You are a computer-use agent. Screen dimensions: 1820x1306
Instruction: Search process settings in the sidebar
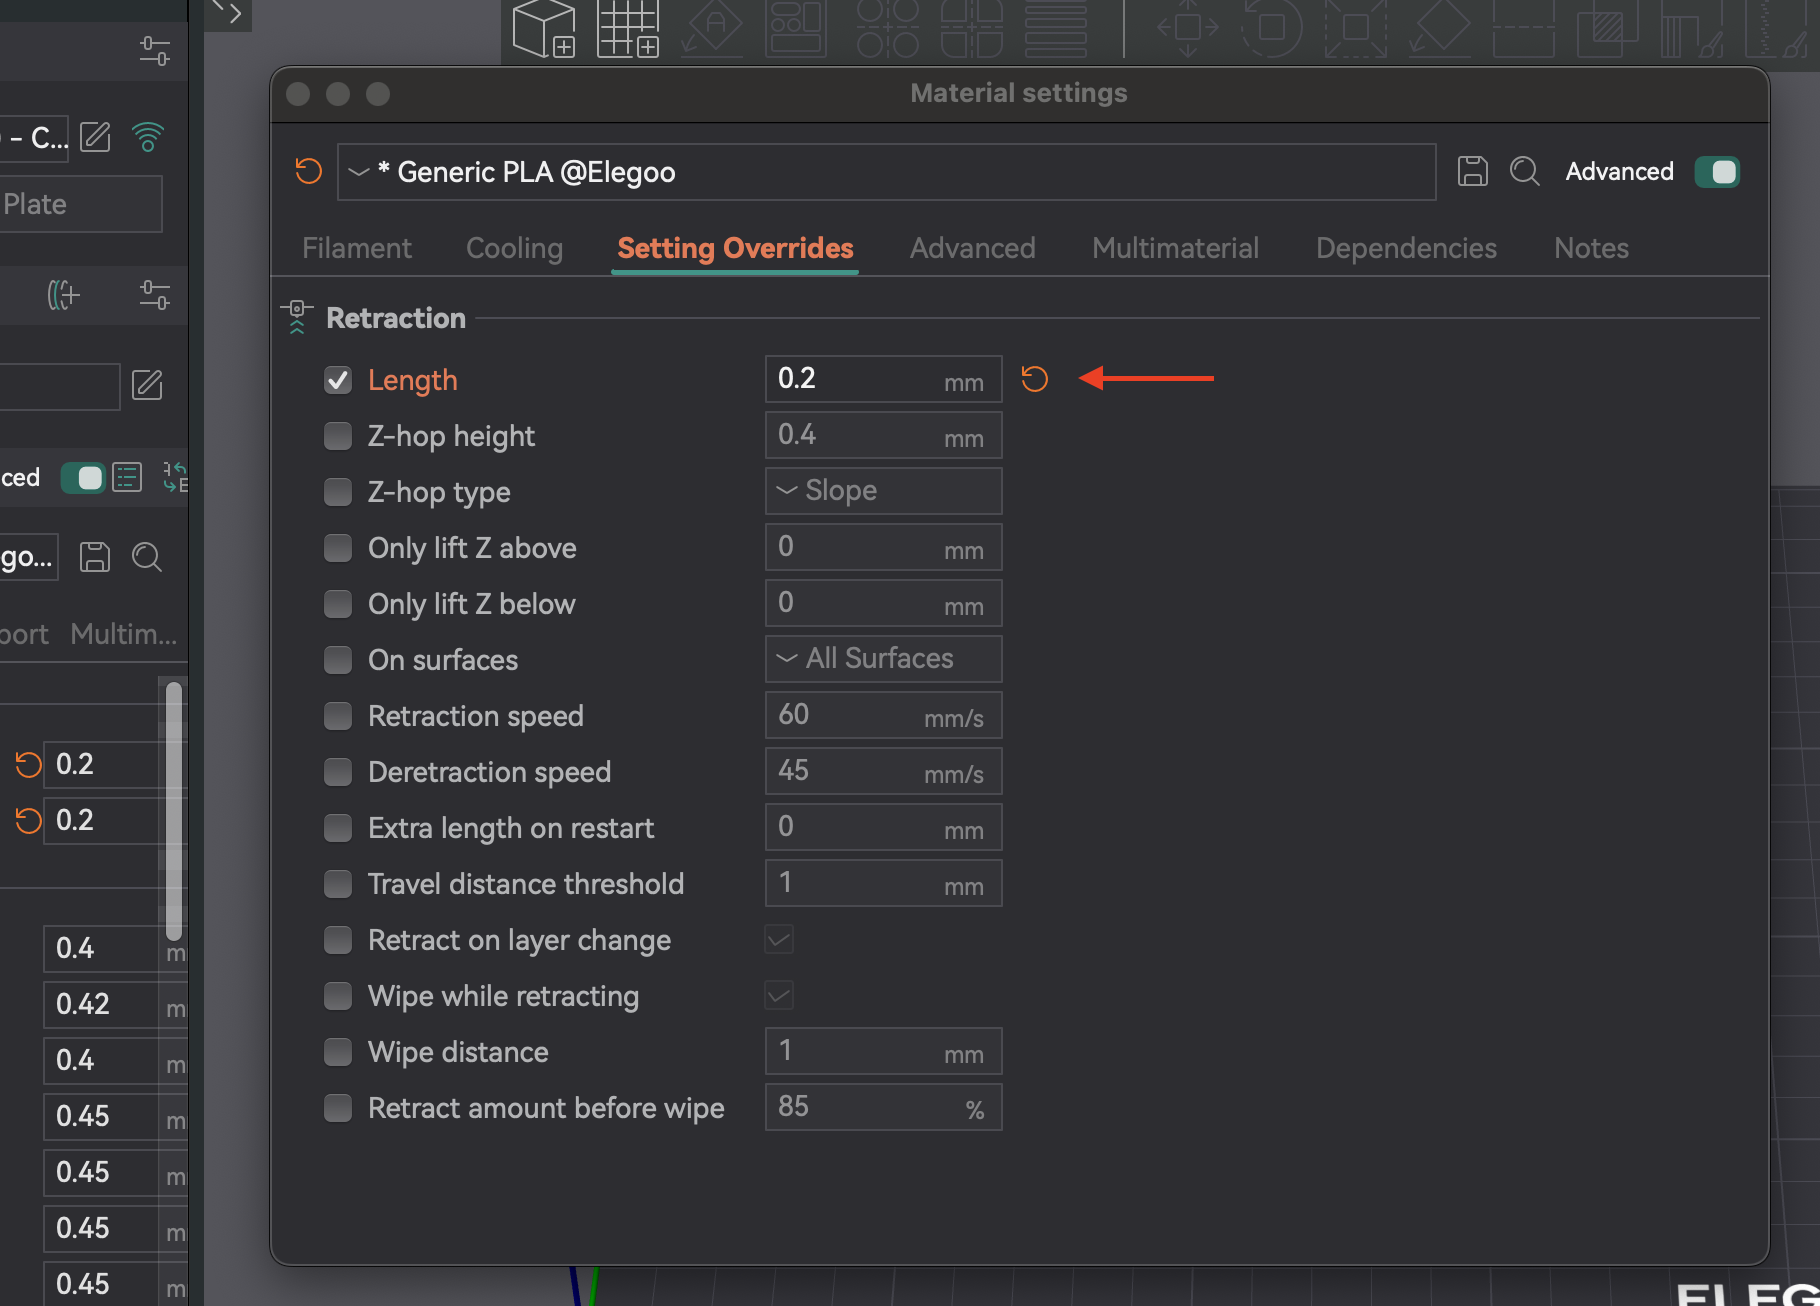tap(147, 557)
